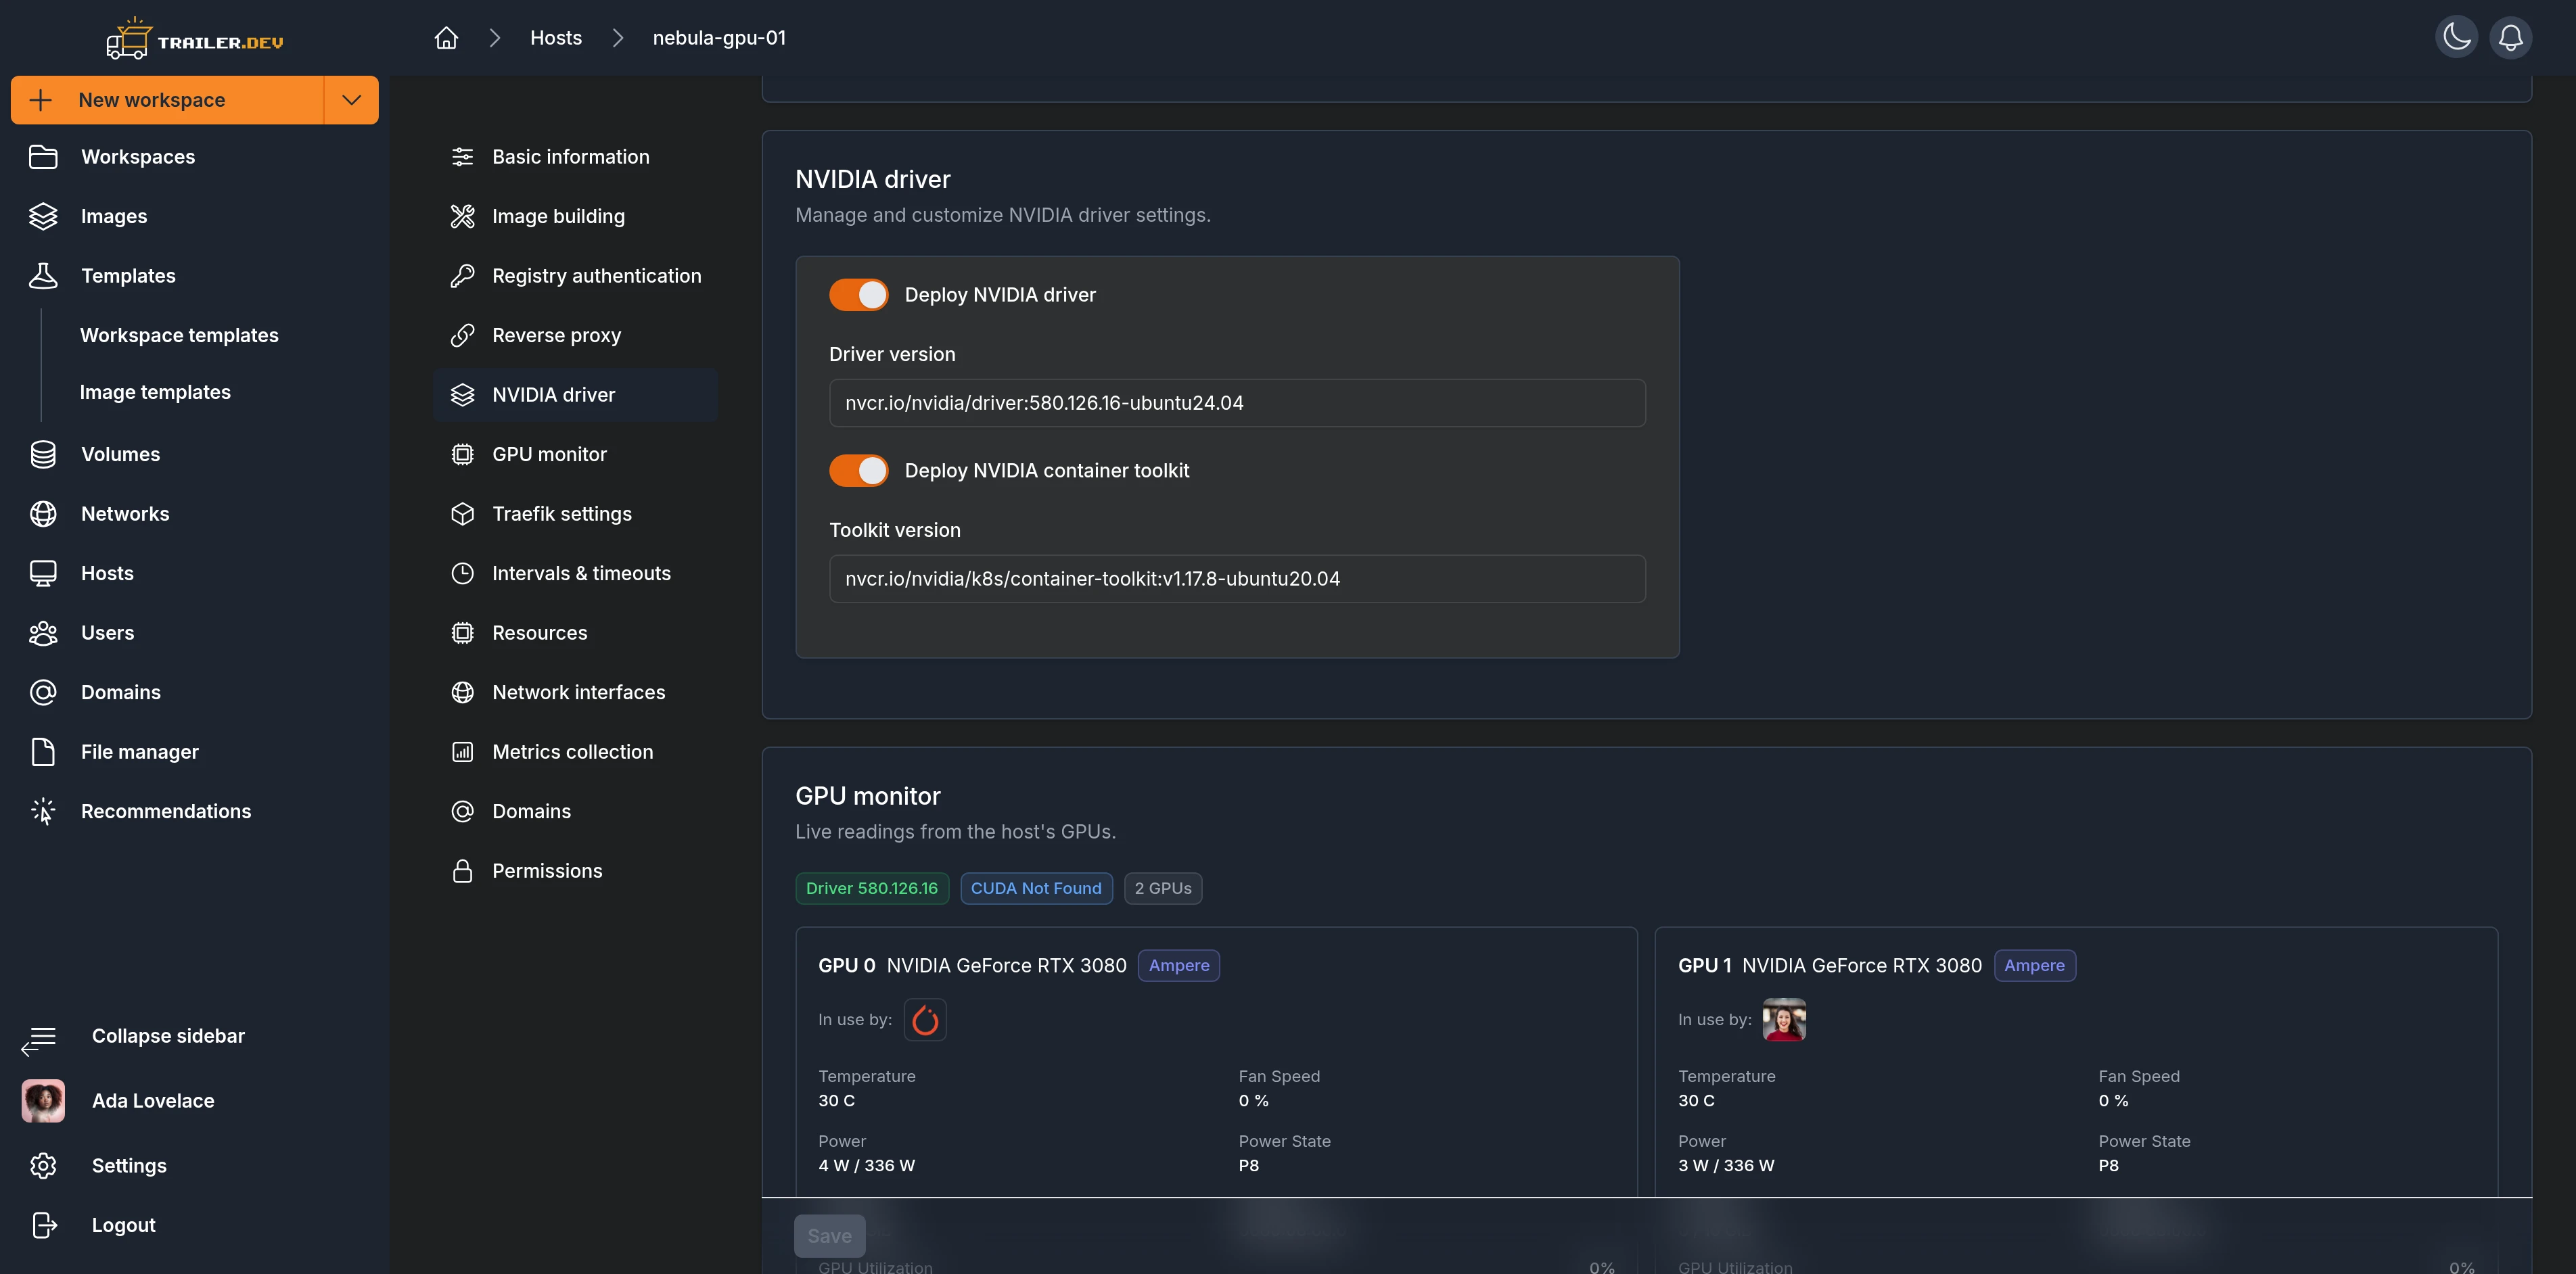Click the Recommendations sparkle icon

[x=43, y=811]
